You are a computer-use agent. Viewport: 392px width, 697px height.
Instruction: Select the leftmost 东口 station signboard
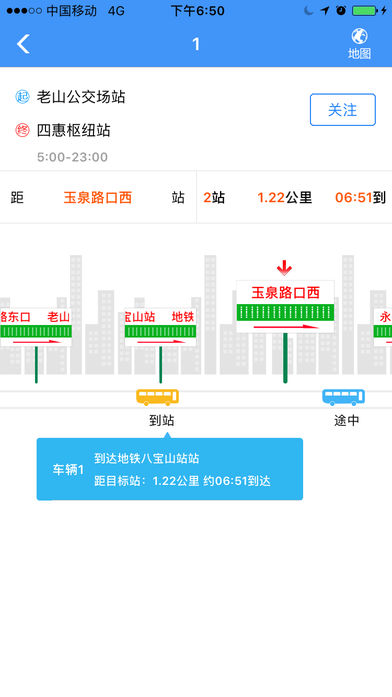coord(36,327)
